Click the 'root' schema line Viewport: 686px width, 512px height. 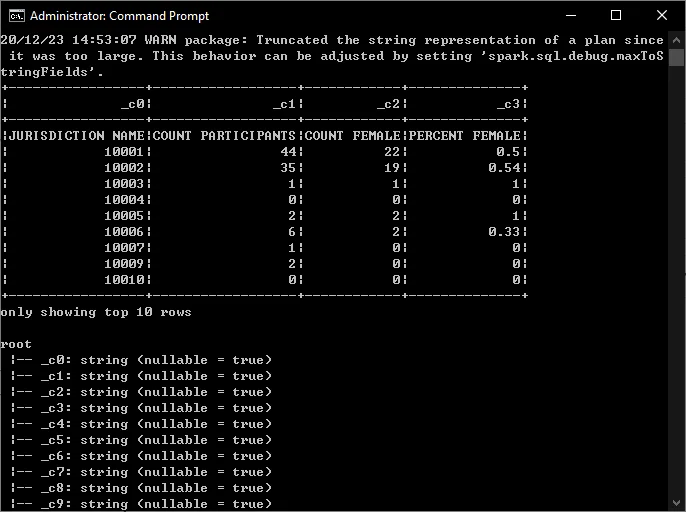coord(16,344)
